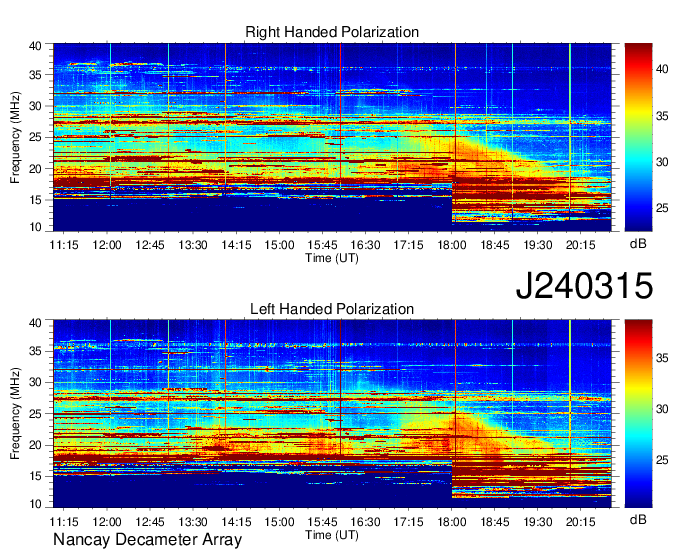Click the 17:15 tick label on bottom plot
The image size is (680, 552).
coord(409,522)
